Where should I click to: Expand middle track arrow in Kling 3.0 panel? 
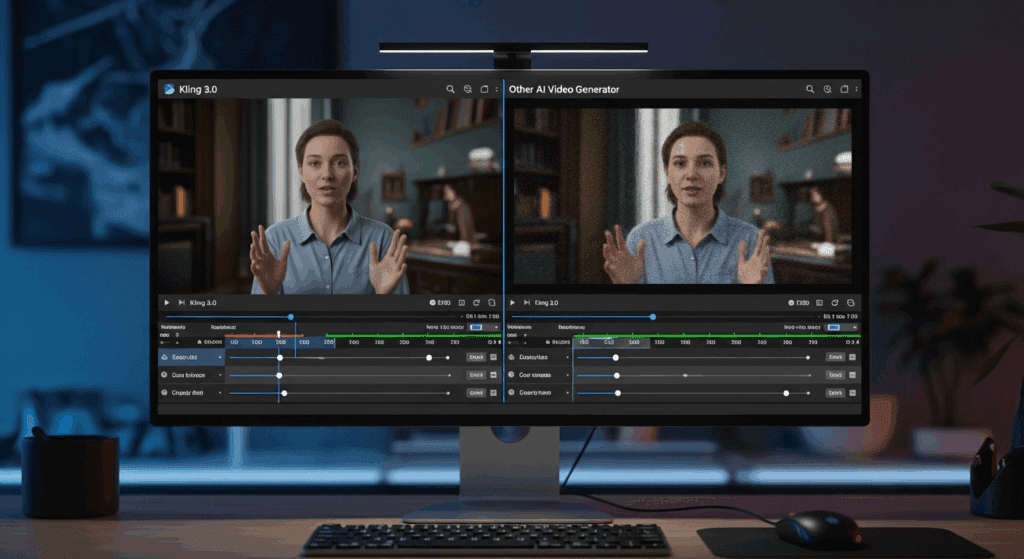pyautogui.click(x=220, y=375)
